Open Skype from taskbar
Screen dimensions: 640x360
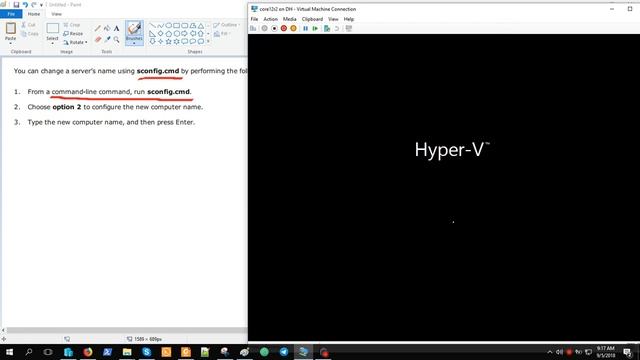[x=147, y=352]
